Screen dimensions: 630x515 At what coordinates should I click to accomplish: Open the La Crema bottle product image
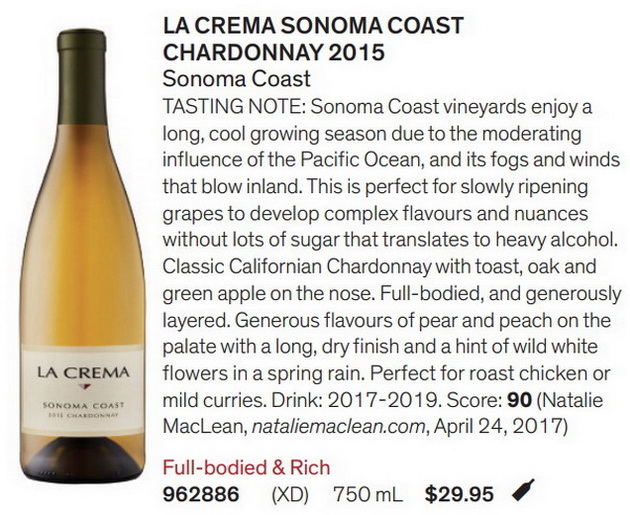point(82,256)
